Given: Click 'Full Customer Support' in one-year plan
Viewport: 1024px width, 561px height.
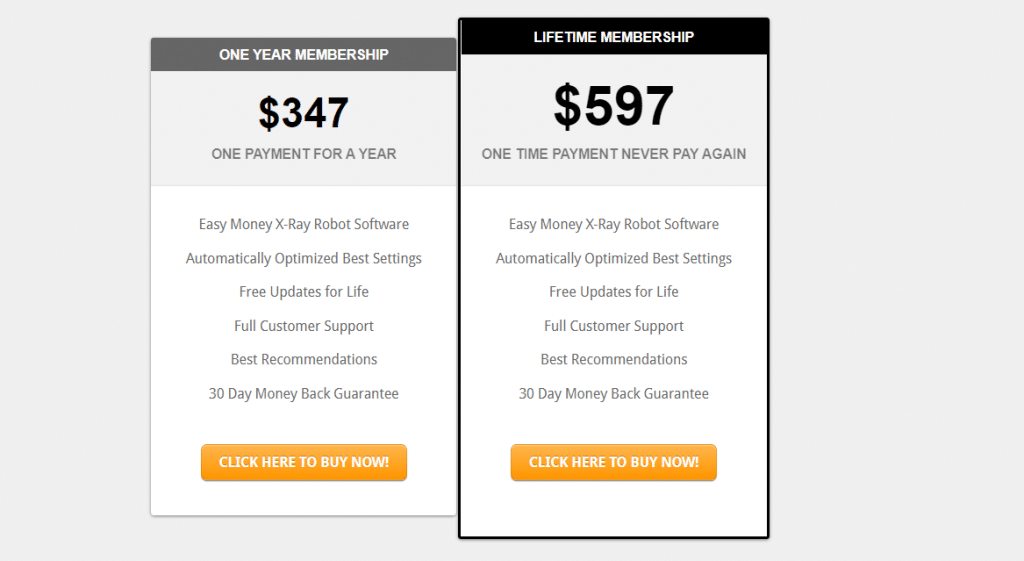Looking at the screenshot, I should tap(303, 326).
